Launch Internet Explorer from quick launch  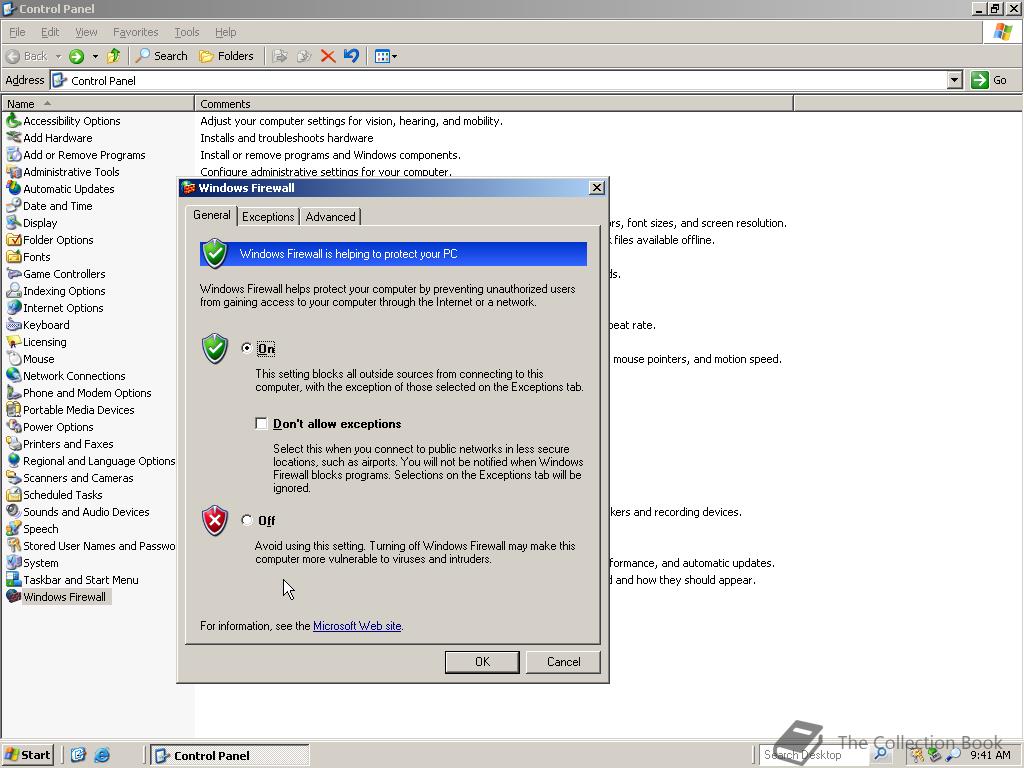coord(102,756)
